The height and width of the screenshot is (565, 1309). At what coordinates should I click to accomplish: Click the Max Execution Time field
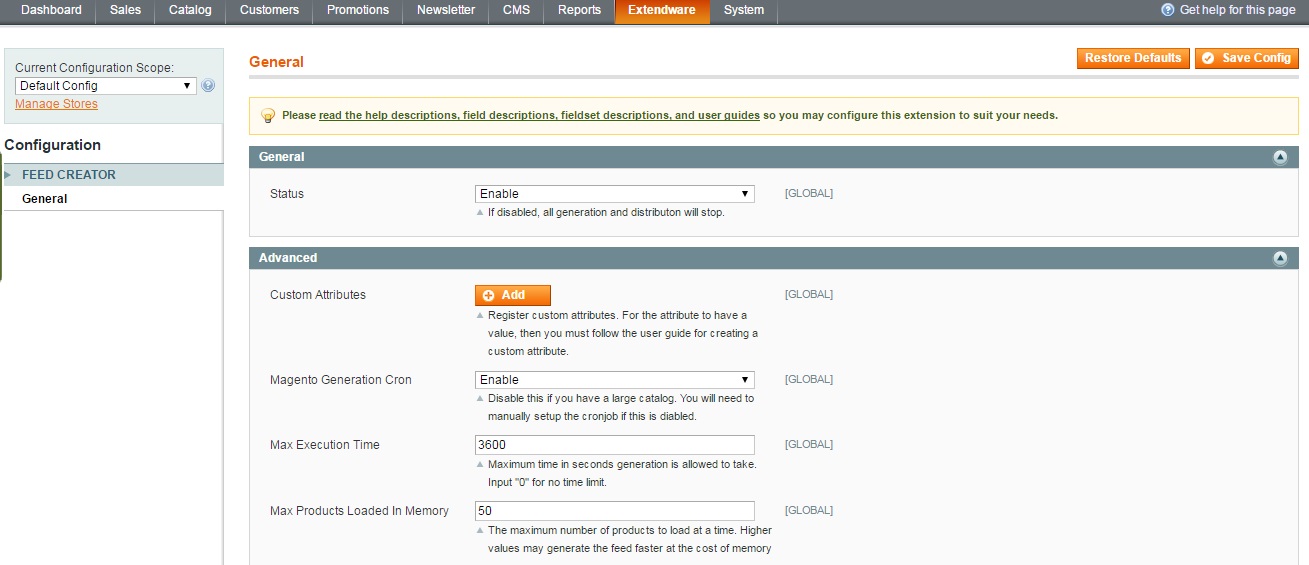pyautogui.click(x=614, y=445)
